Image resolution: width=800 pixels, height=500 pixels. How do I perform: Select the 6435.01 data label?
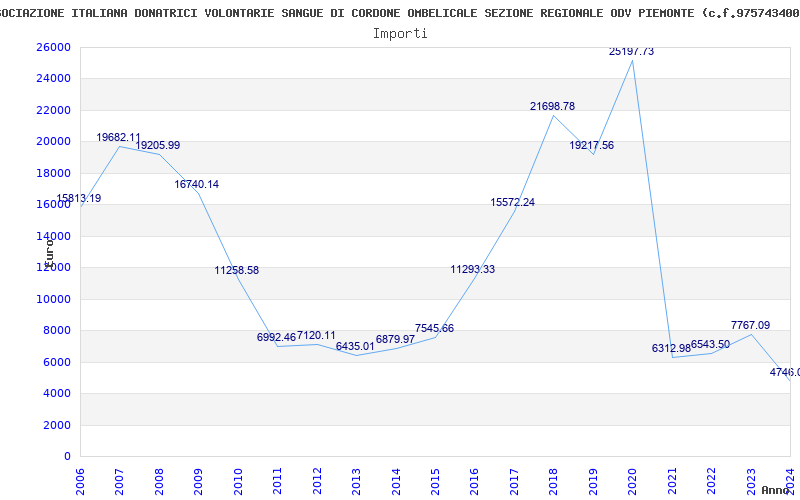pos(355,346)
